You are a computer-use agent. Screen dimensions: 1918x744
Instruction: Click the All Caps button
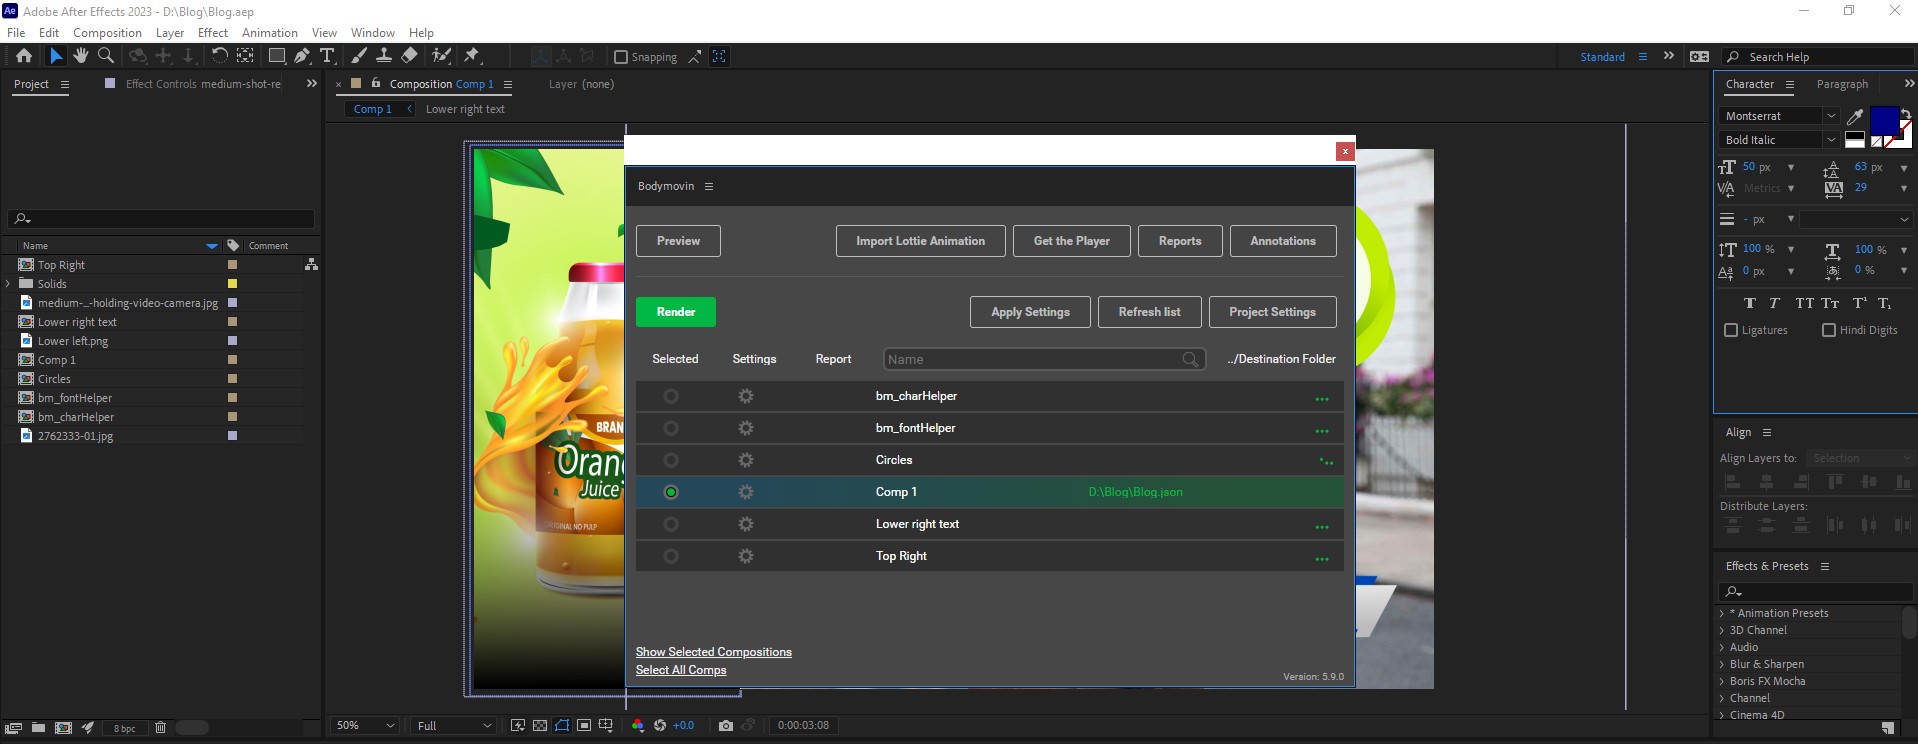[x=1804, y=303]
